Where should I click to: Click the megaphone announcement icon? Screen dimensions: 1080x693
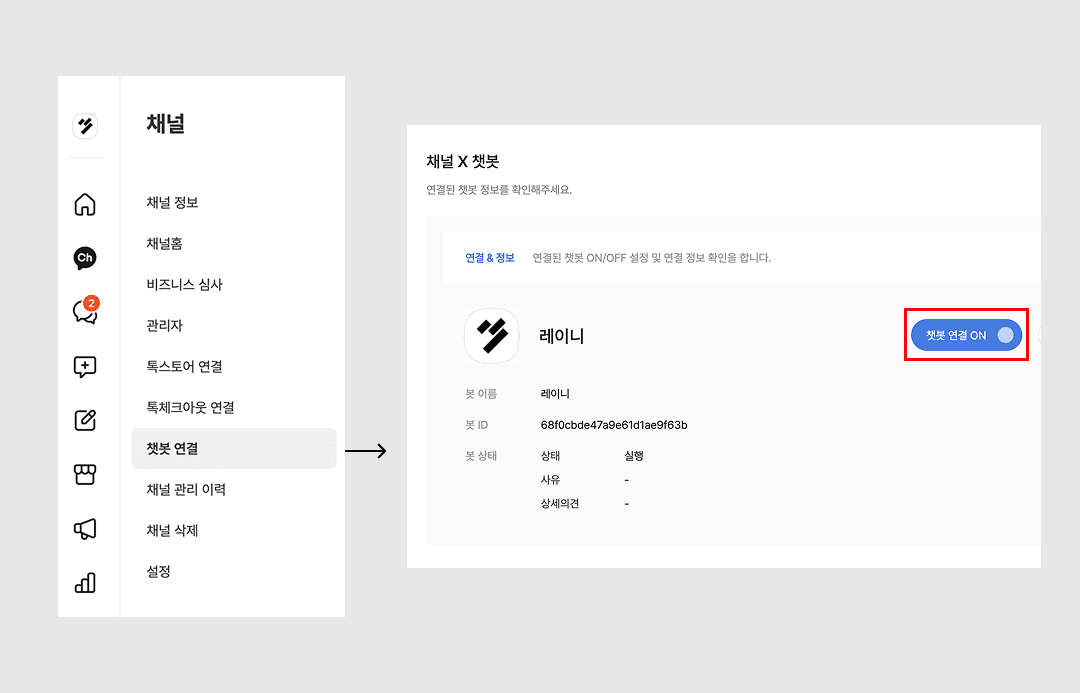(85, 528)
